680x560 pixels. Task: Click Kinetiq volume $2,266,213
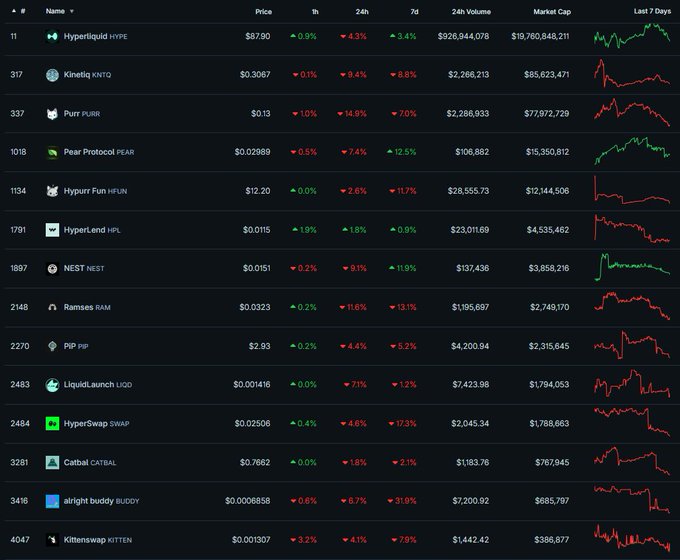tap(468, 75)
